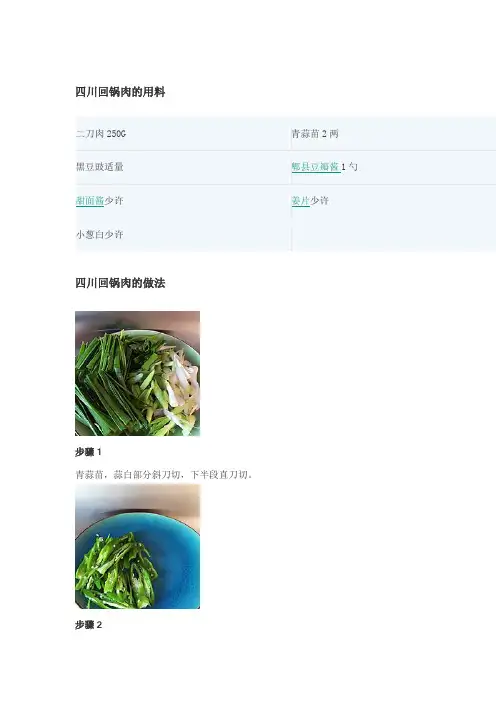Follow the 姜片 ingredient link
This screenshot has width=496, height=702.
tap(300, 201)
